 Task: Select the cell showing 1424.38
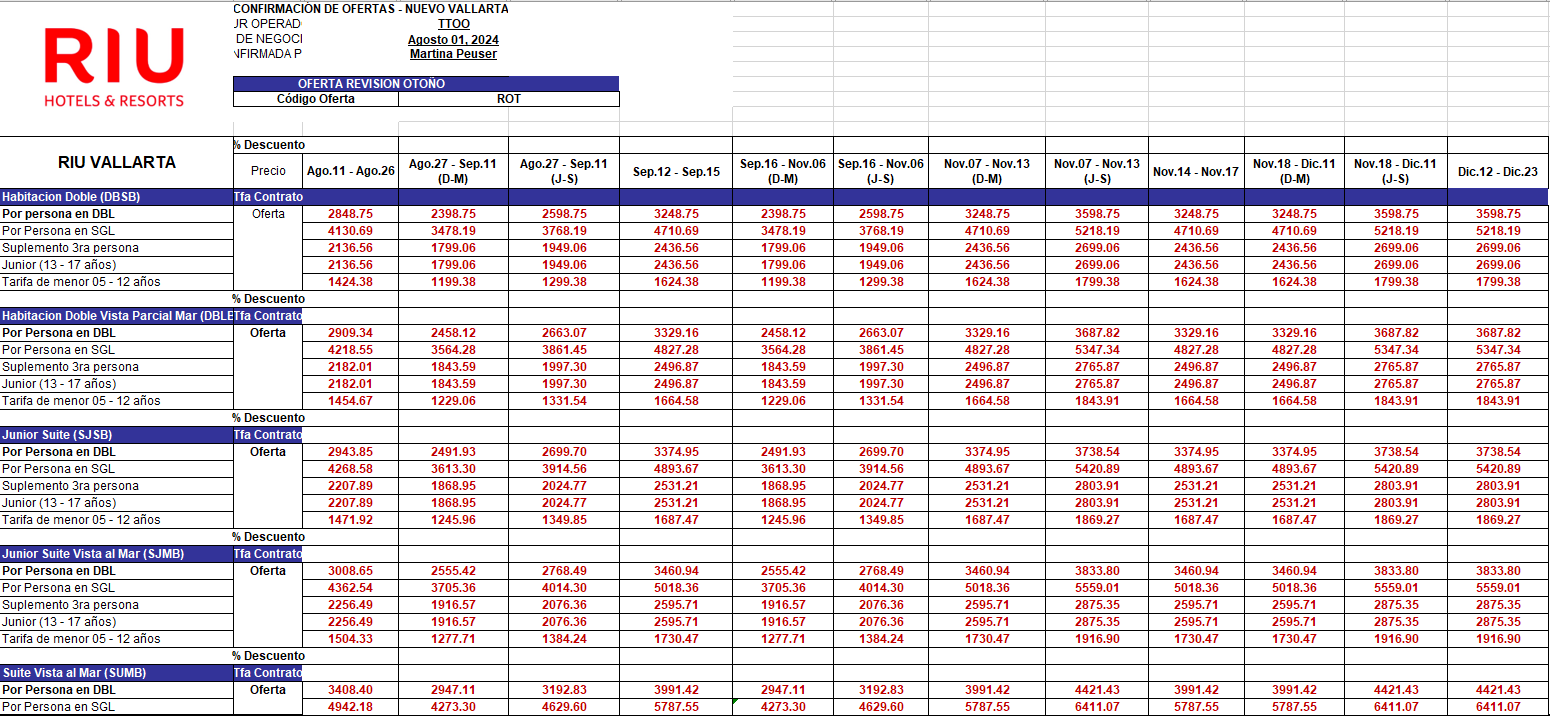point(350,282)
